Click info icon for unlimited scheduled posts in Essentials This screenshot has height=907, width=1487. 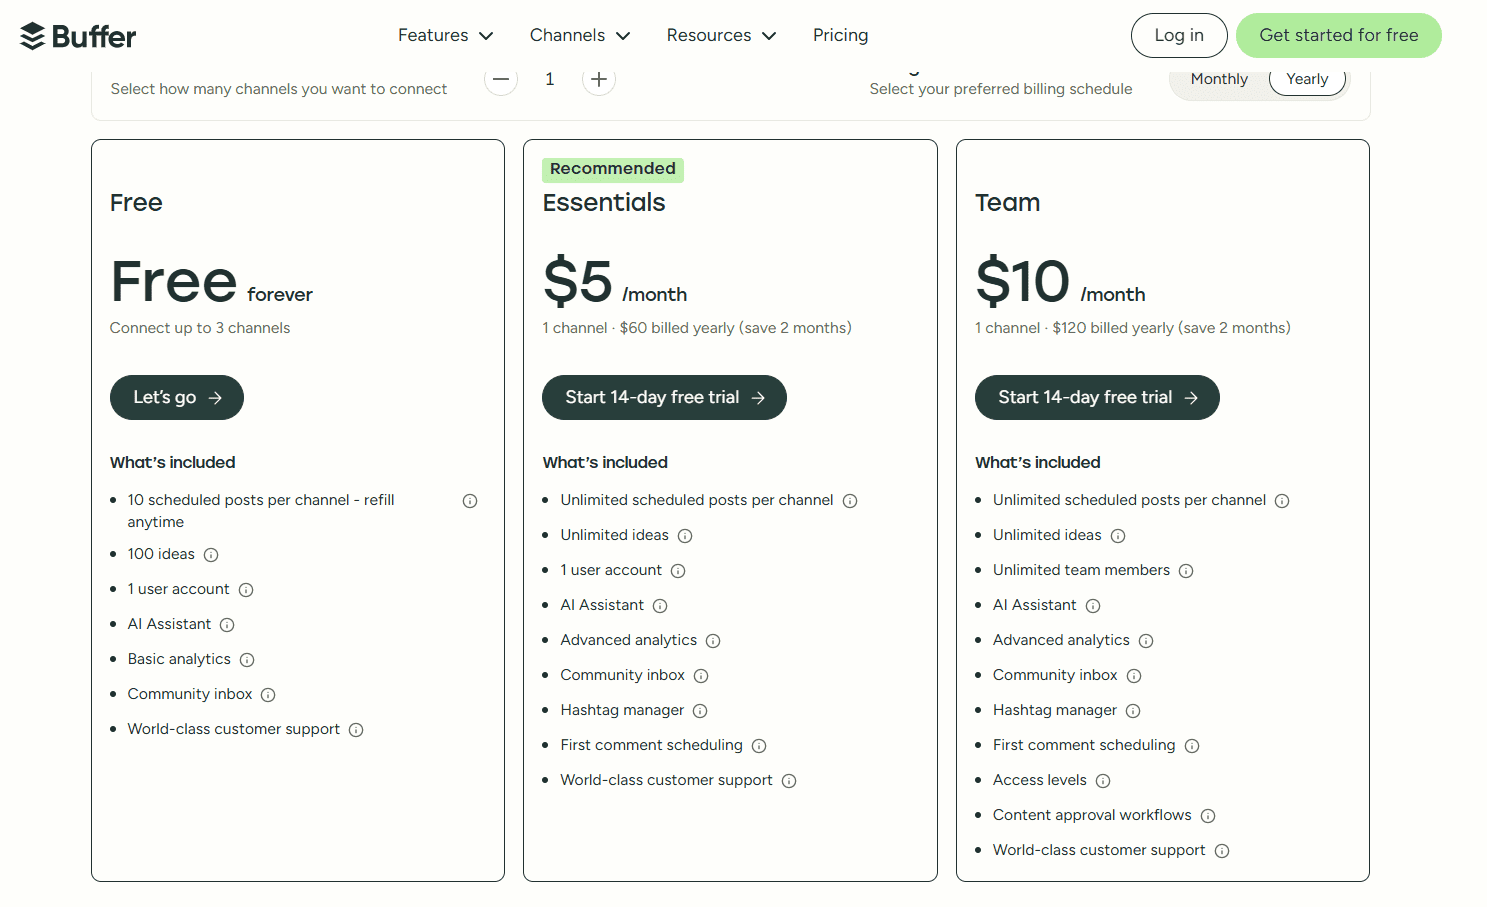[850, 500]
